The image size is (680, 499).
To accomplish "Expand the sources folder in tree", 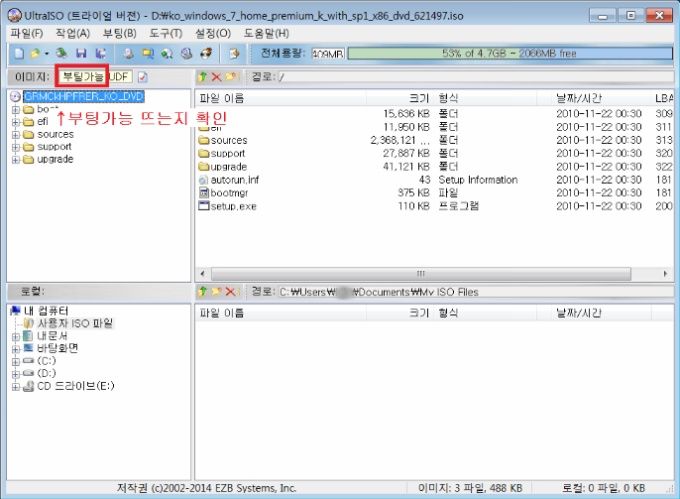I will (16, 135).
